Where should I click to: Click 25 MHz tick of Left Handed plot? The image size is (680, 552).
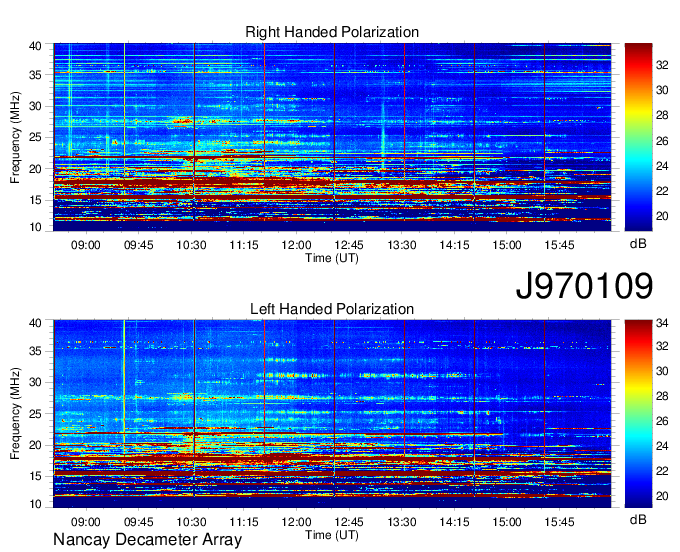tap(35, 414)
